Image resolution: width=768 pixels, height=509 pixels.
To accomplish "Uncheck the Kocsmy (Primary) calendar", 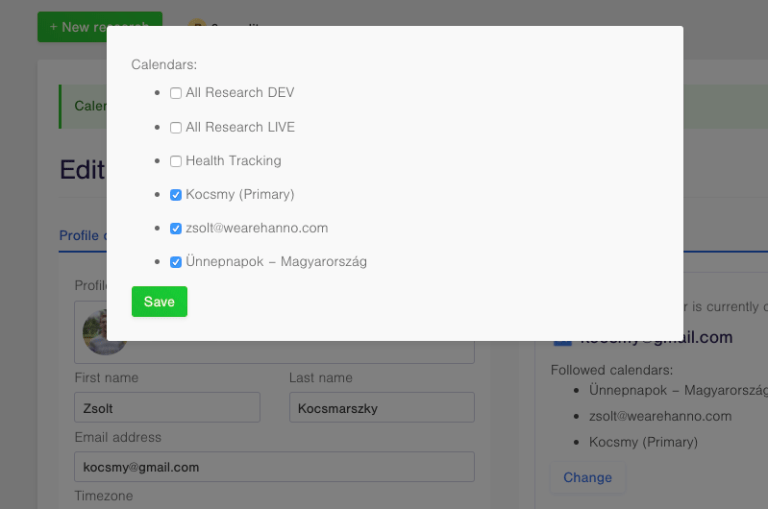I will click(176, 195).
